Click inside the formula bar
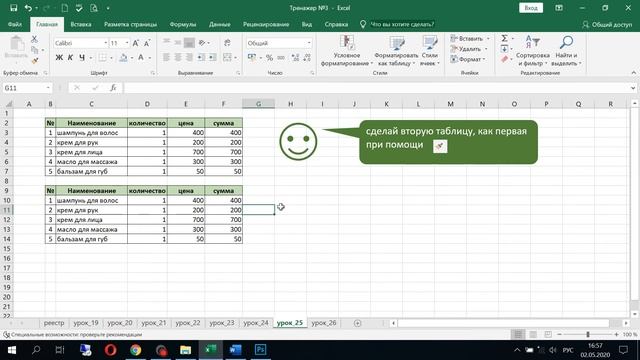 coord(376,88)
